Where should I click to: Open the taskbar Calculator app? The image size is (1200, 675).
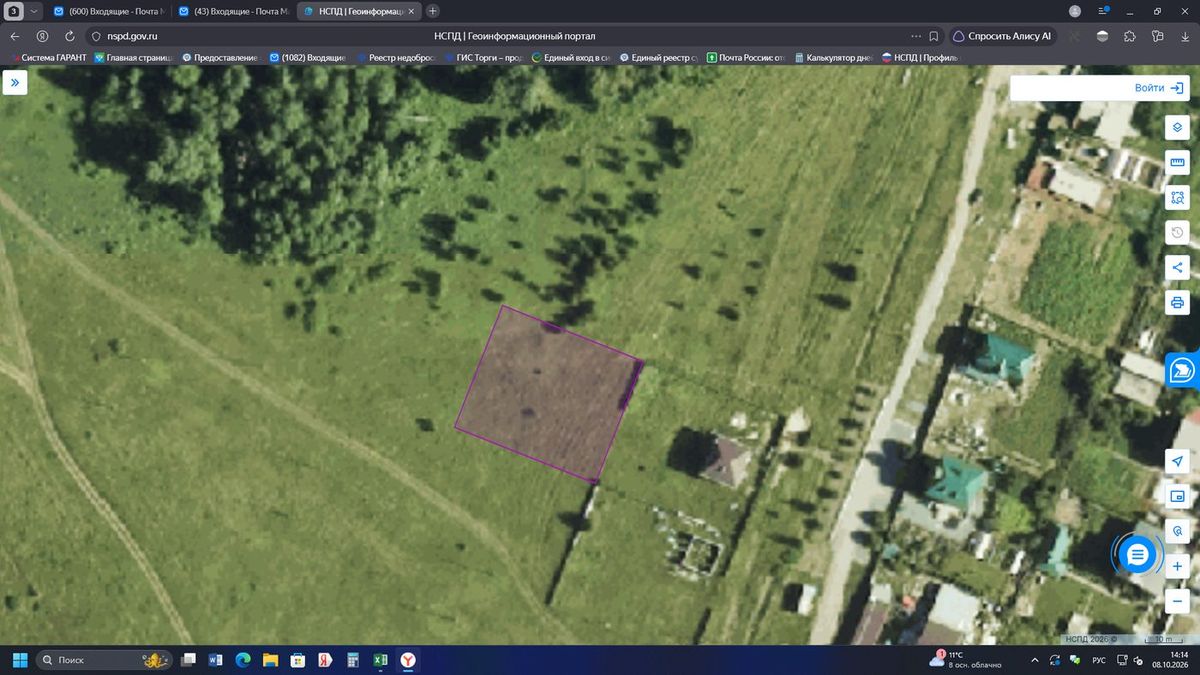pyautogui.click(x=353, y=660)
